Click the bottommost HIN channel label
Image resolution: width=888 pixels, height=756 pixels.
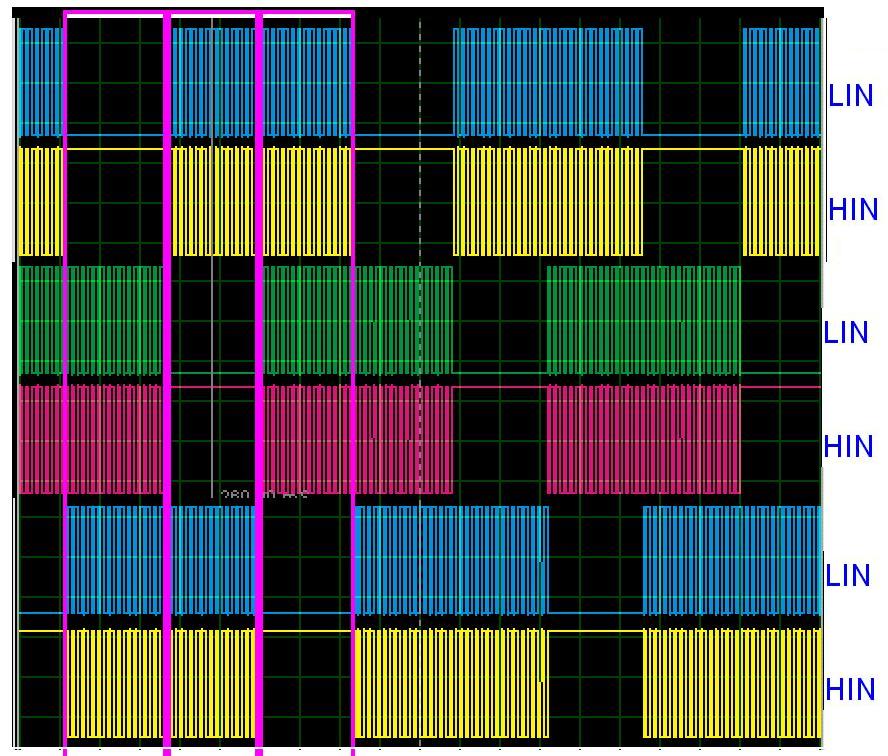click(x=852, y=690)
